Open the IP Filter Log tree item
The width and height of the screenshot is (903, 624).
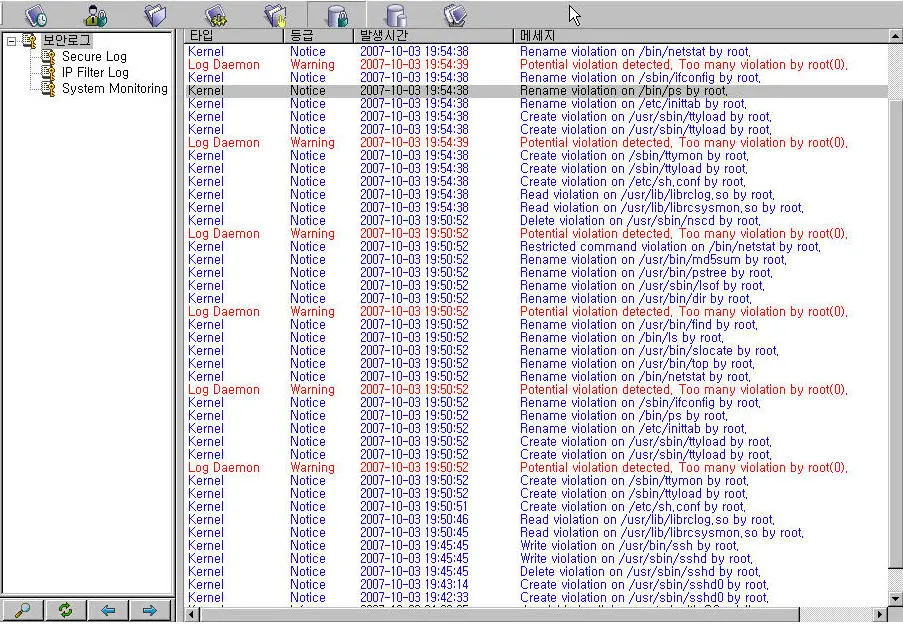click(x=95, y=73)
